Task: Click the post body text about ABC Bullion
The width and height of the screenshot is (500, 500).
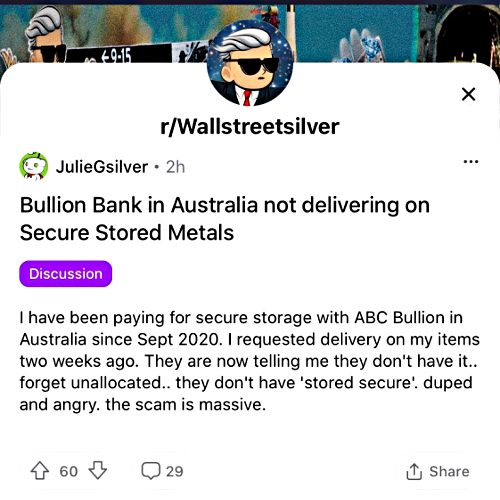Action: (249, 361)
